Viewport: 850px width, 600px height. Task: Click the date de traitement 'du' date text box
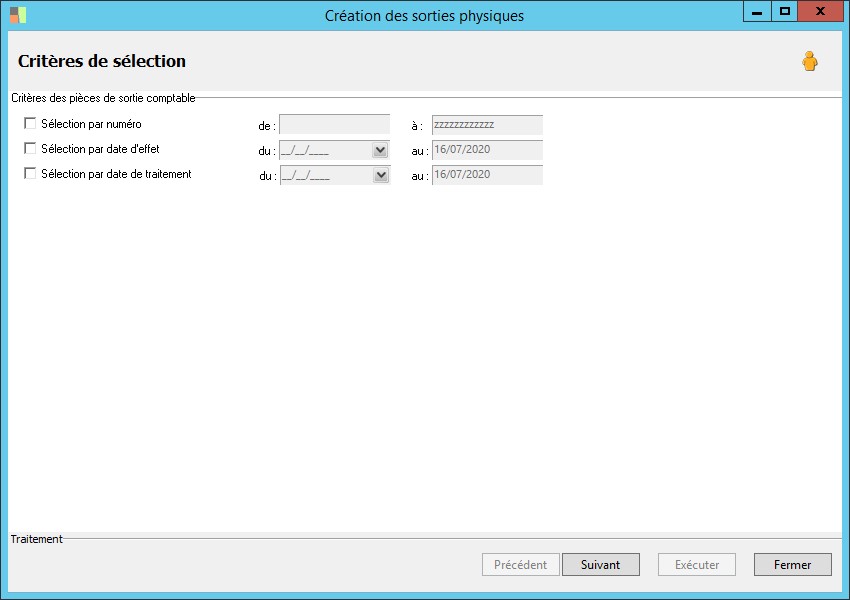pos(325,175)
